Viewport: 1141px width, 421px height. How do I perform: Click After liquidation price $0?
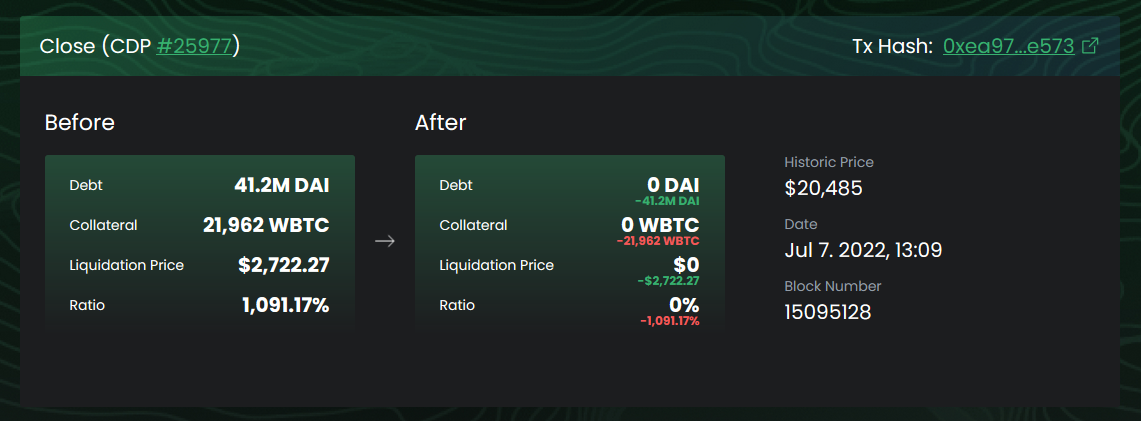pyautogui.click(x=685, y=265)
